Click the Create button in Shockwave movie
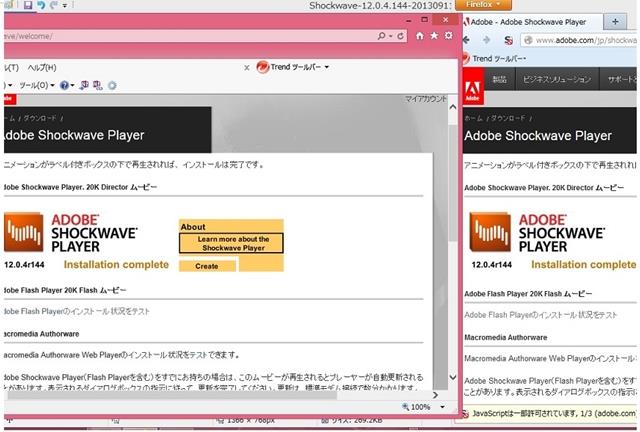The image size is (640, 432). pos(207,266)
